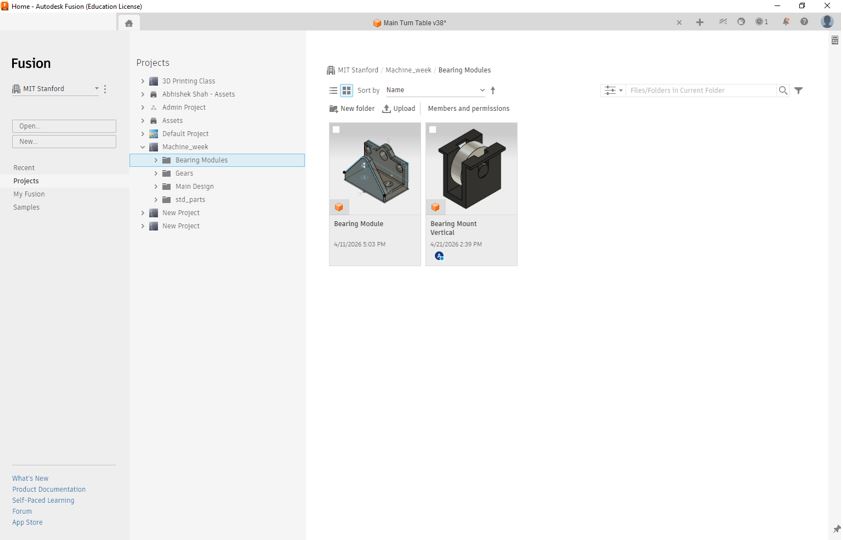This screenshot has width=843, height=540.
Task: Focus the Files/Folders in Current Folder search field
Action: click(x=702, y=90)
